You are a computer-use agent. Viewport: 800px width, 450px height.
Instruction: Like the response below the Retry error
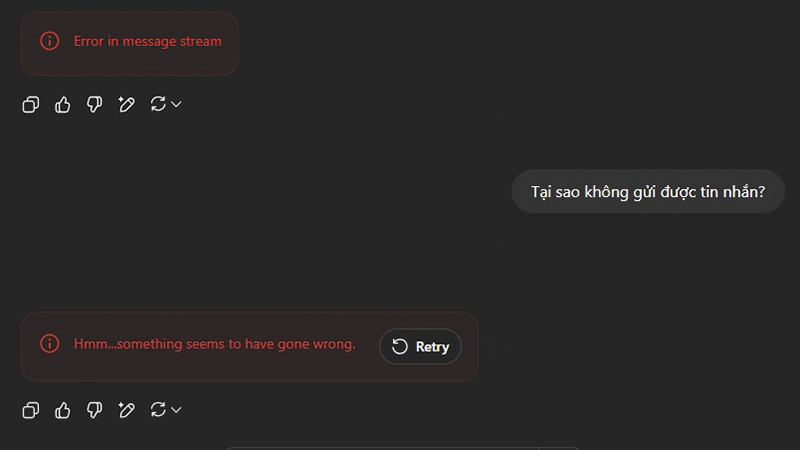pyautogui.click(x=63, y=409)
